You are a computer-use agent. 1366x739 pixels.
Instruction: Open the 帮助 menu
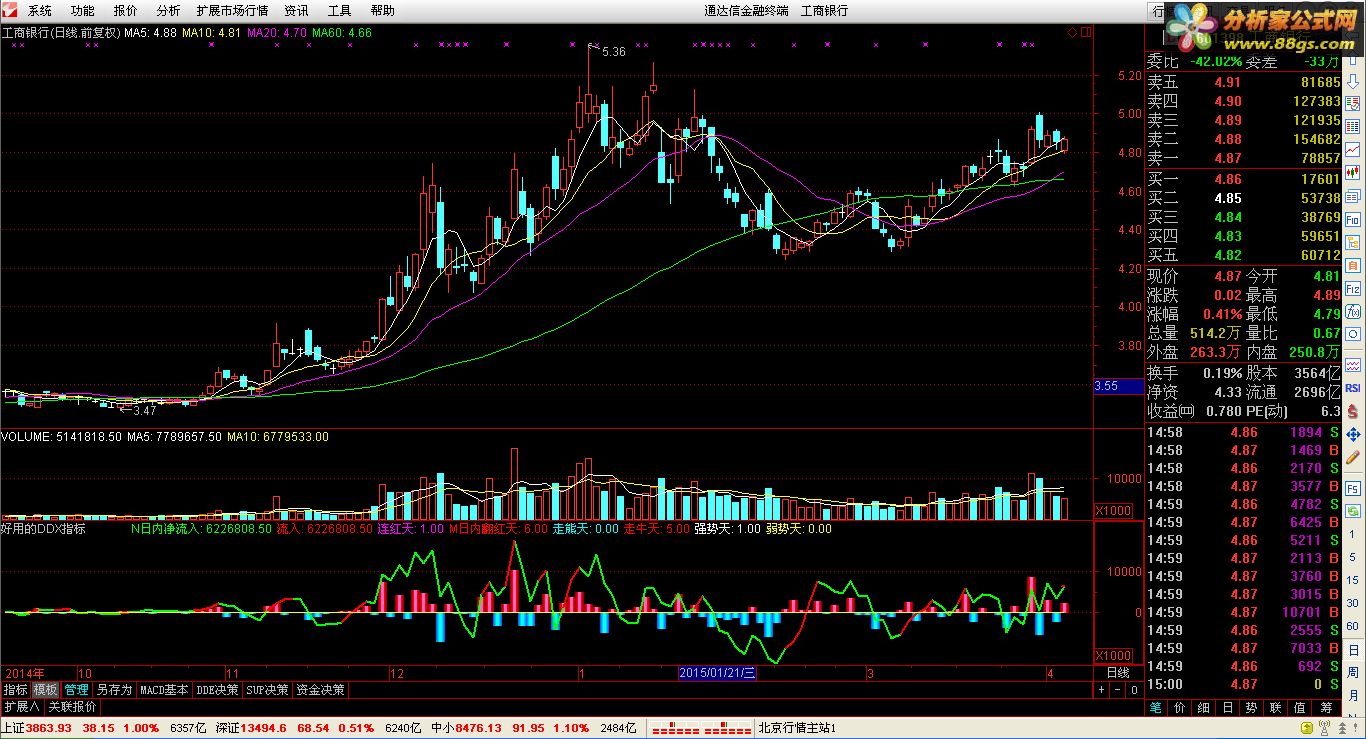pyautogui.click(x=382, y=10)
